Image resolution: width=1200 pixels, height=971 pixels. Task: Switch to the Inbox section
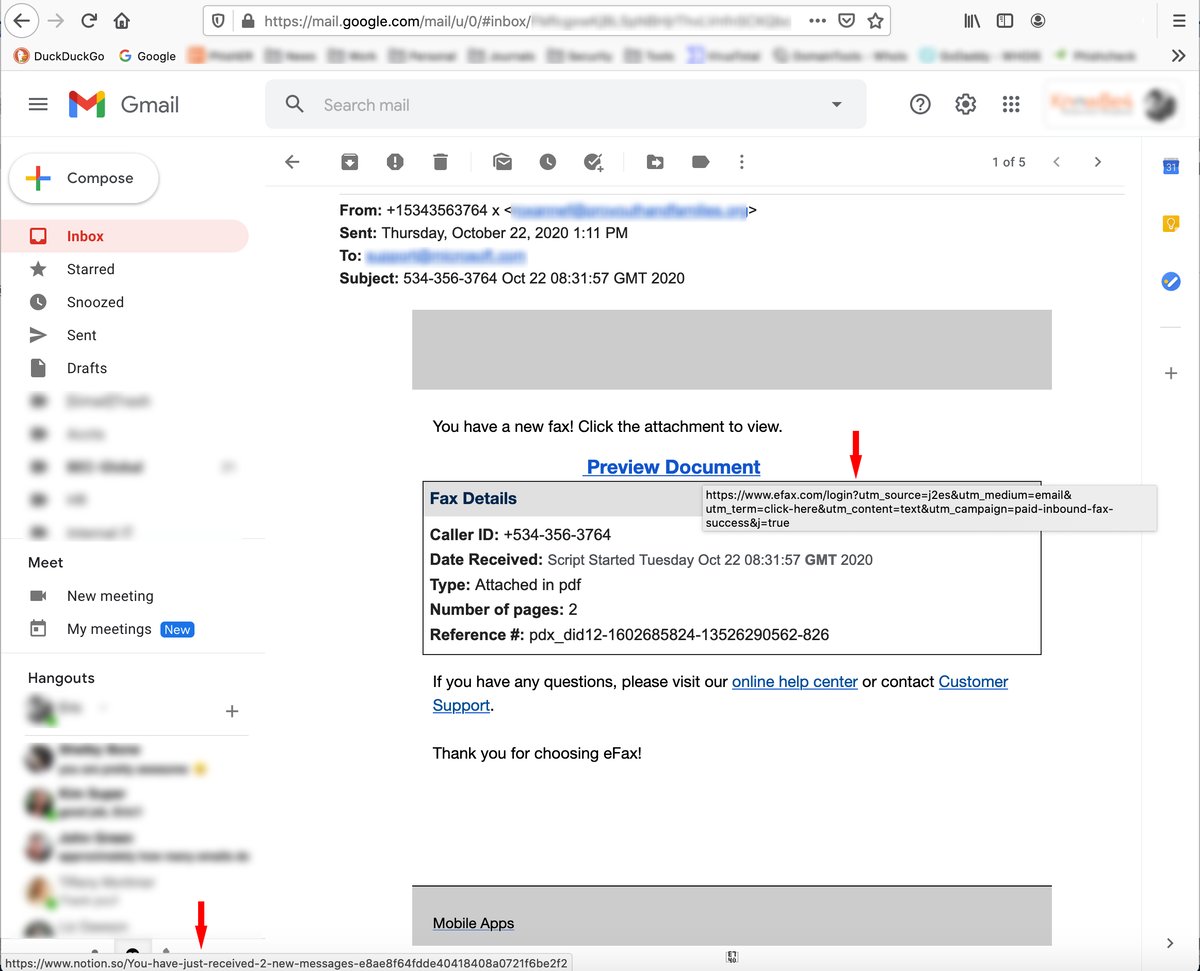click(x=84, y=235)
